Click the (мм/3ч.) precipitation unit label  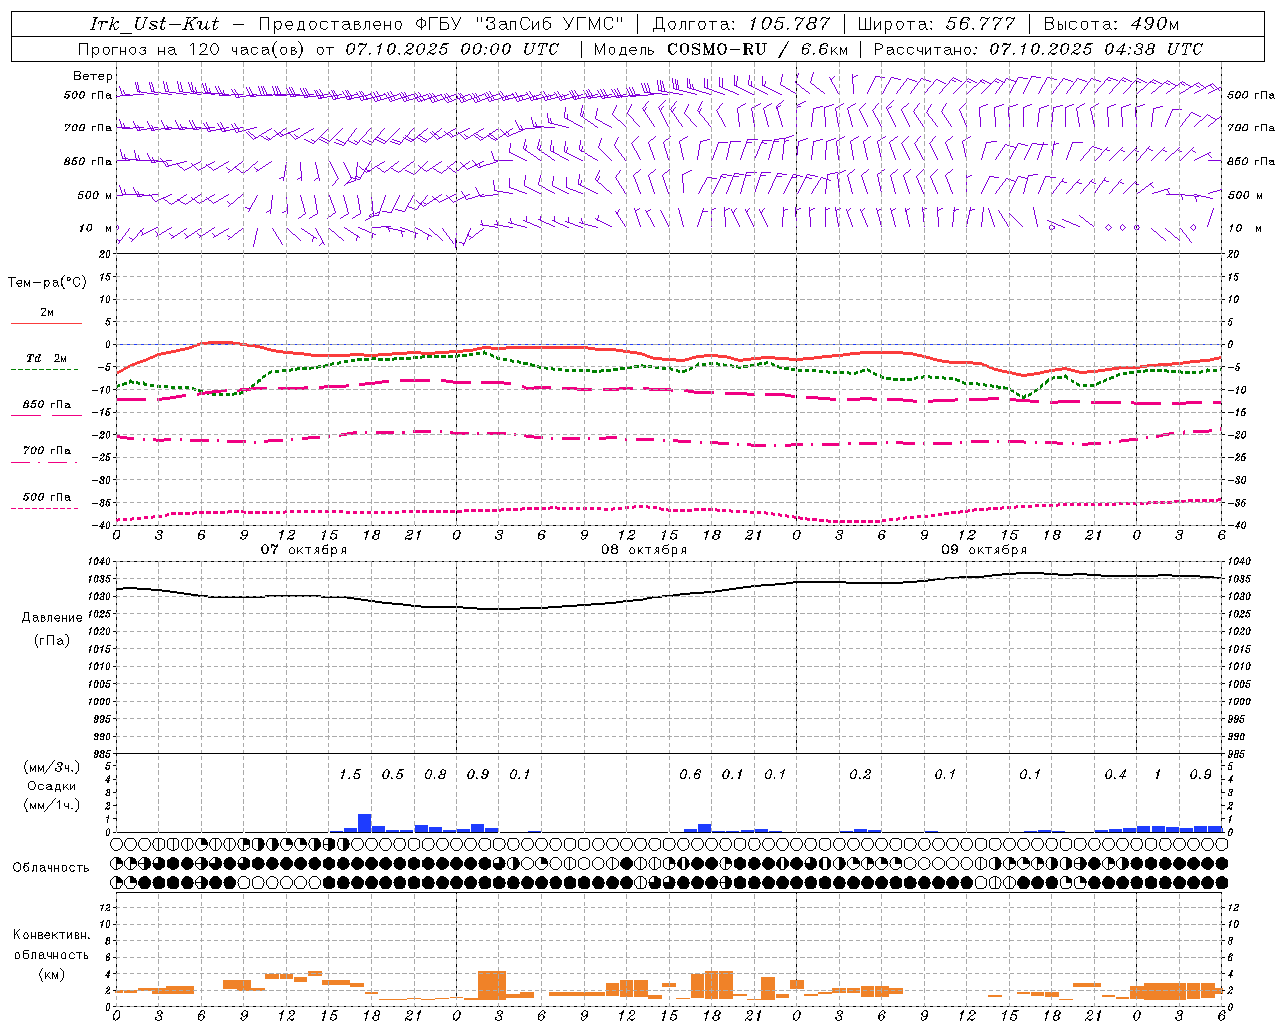[x=52, y=767]
